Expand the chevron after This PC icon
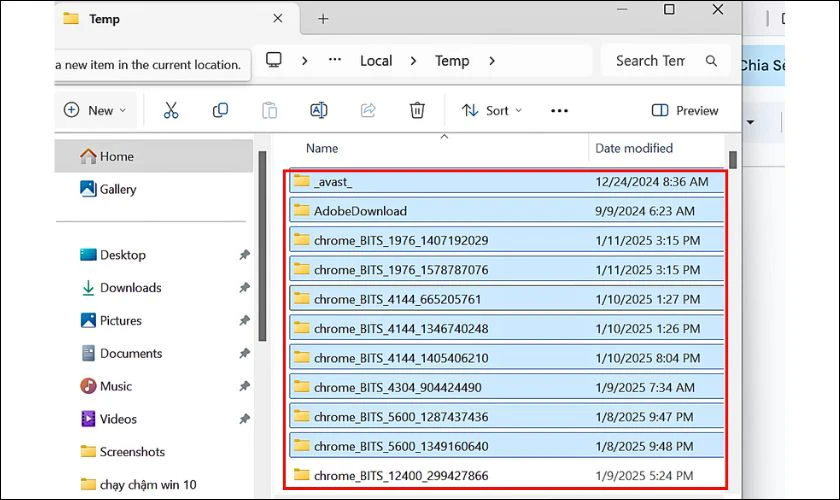Screen dimensions: 840x500 click(x=304, y=61)
